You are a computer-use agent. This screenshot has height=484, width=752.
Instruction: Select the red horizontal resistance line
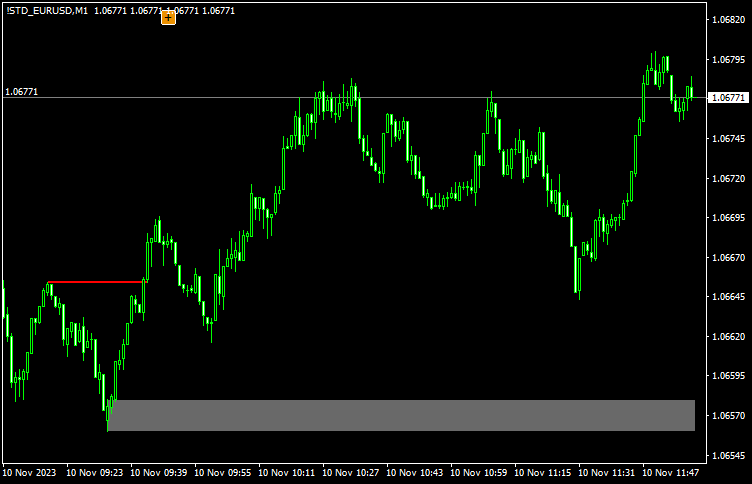coord(95,282)
